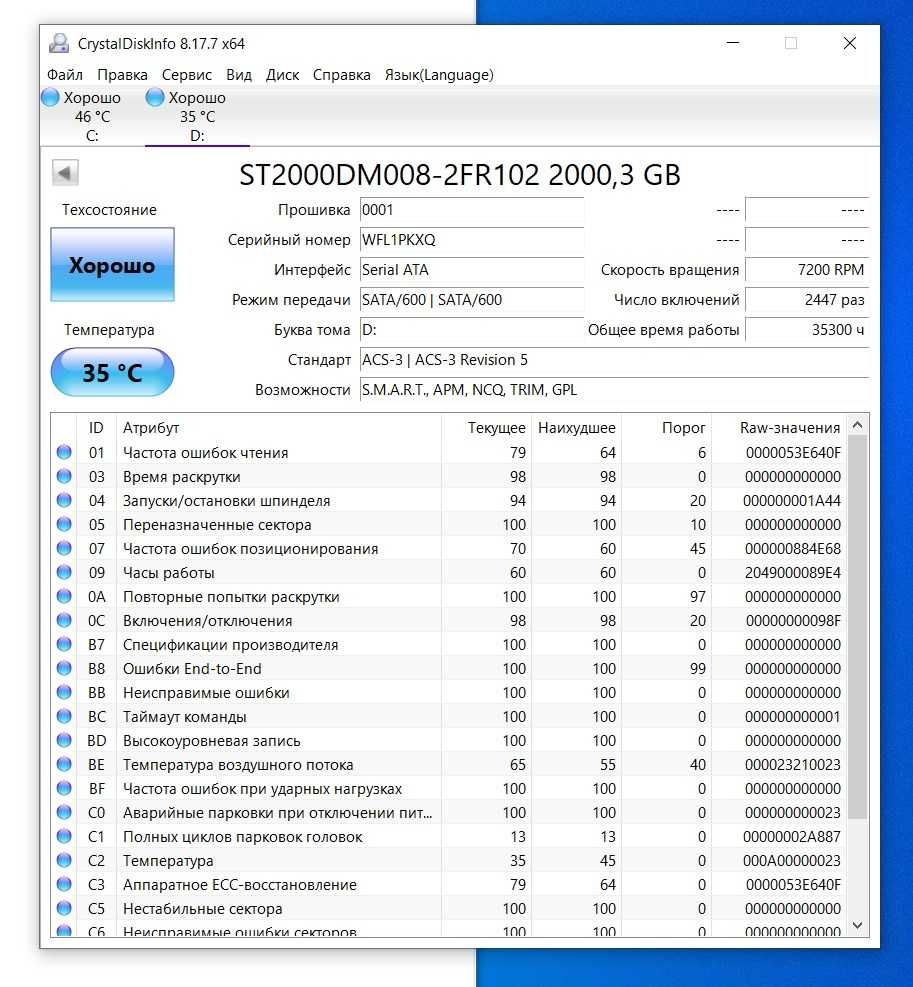Click status orb for attribute BF row
Viewport: 913px width, 987px height.
[x=64, y=787]
